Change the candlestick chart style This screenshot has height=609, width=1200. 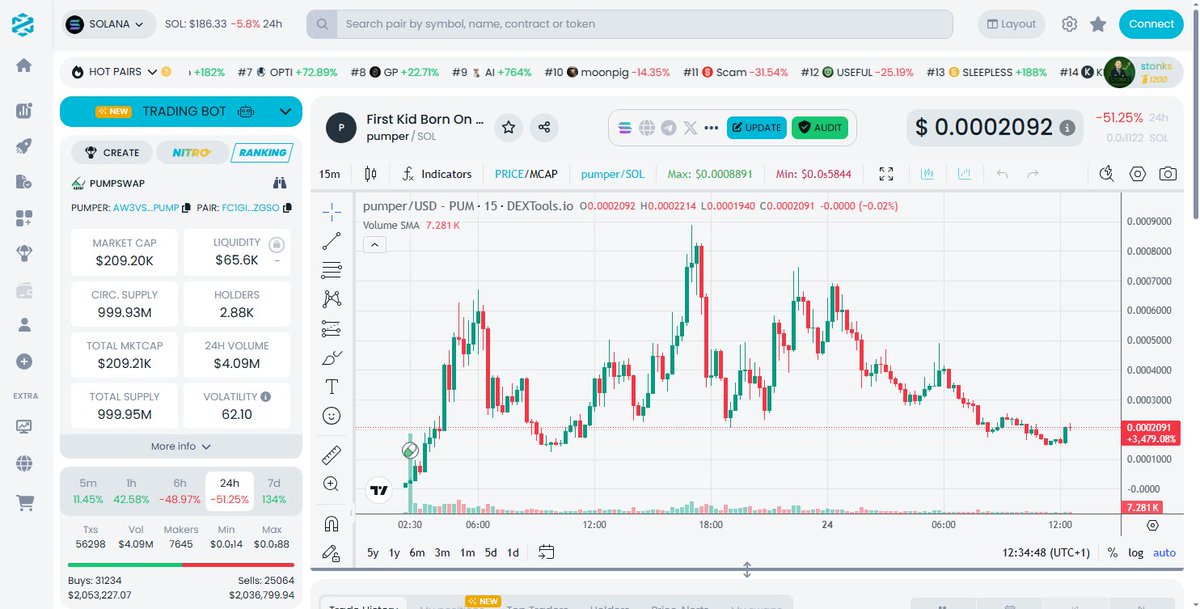pyautogui.click(x=371, y=174)
